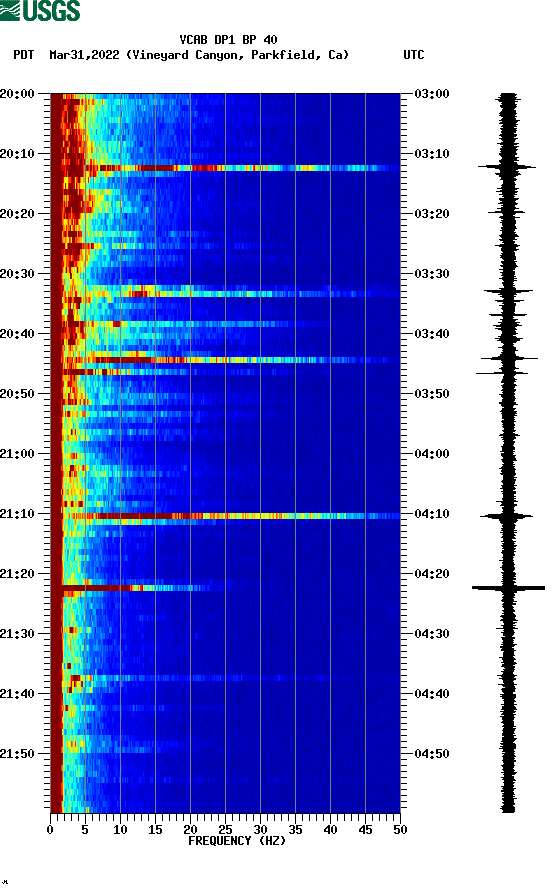The height and width of the screenshot is (893, 552).
Task: Click the 'PDT' timezone label
Action: point(23,55)
